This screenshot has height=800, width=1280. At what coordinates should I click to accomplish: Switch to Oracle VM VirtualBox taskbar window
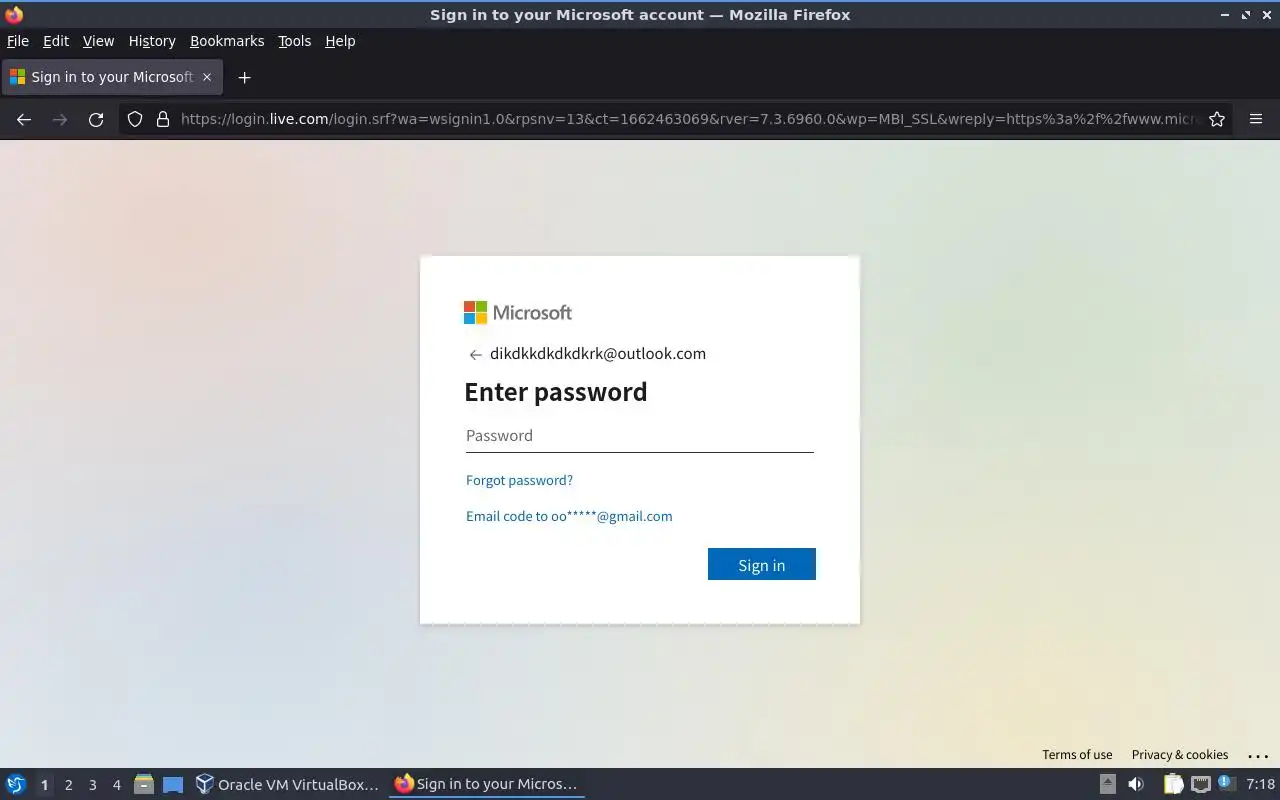point(288,784)
